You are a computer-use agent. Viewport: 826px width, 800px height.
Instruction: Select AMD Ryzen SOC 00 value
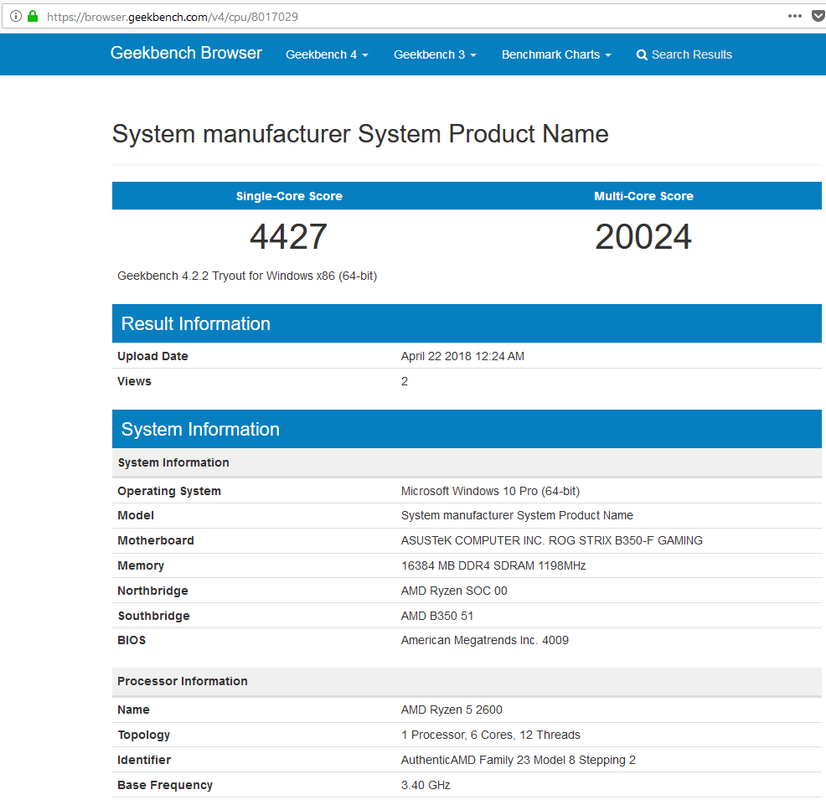(454, 591)
